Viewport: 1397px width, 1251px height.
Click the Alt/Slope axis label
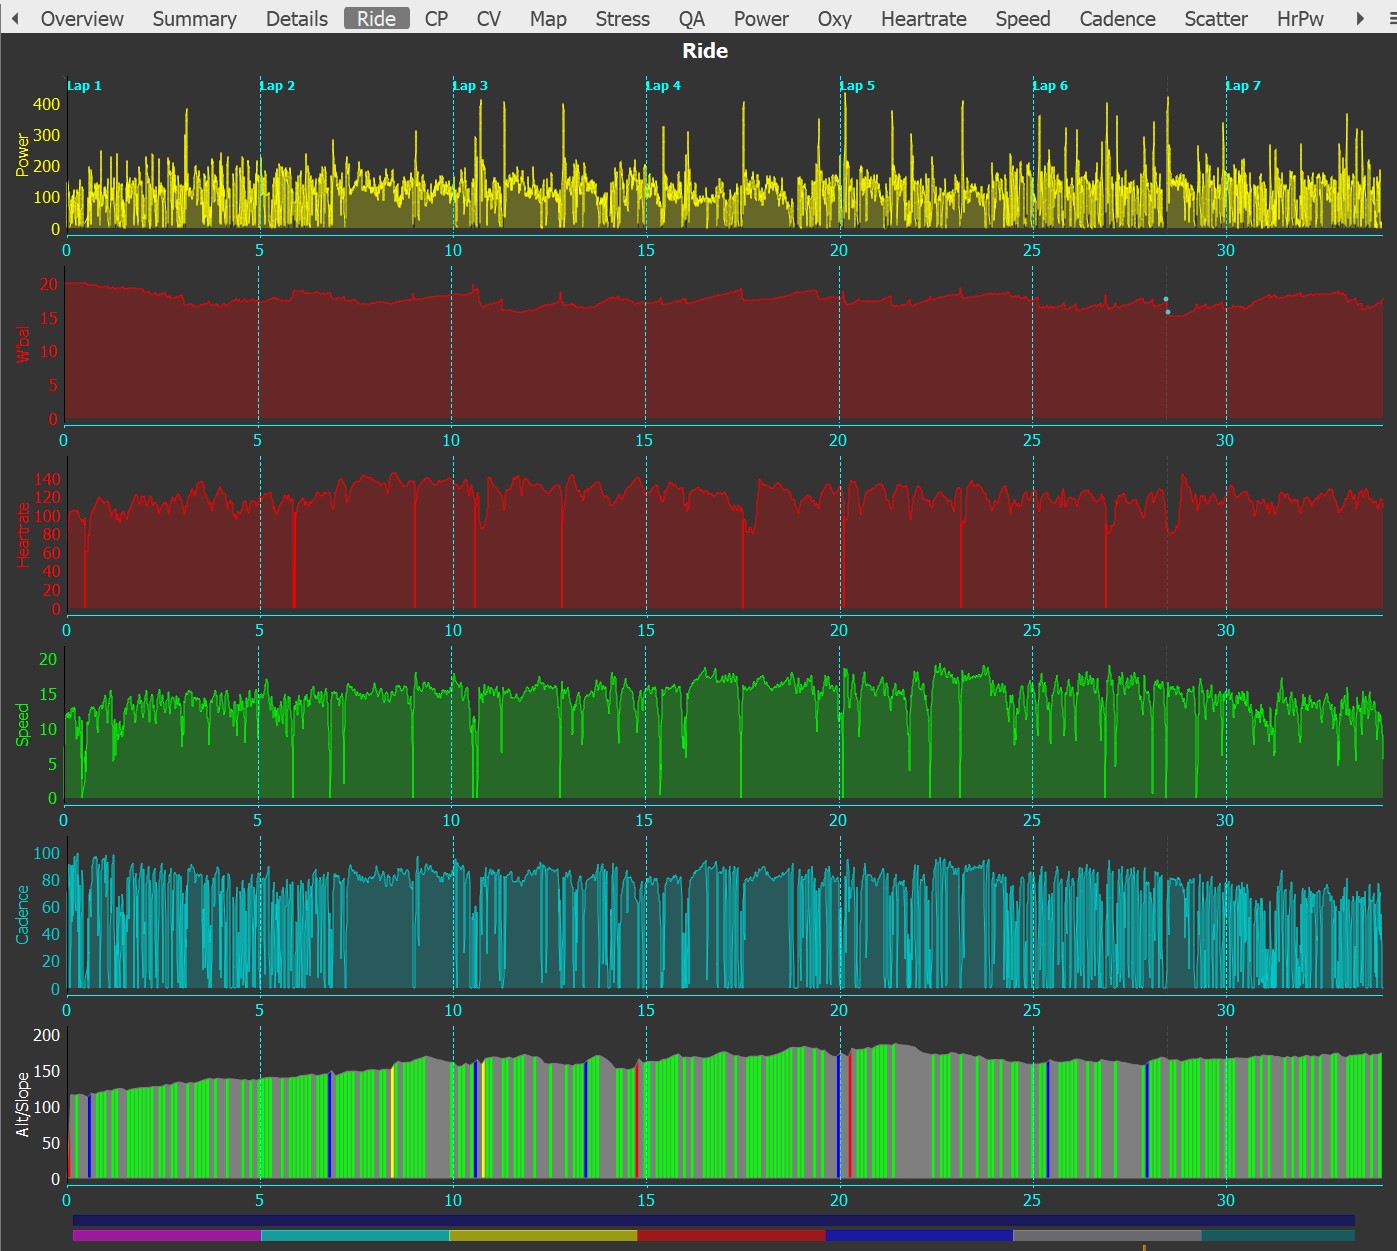[22, 1105]
